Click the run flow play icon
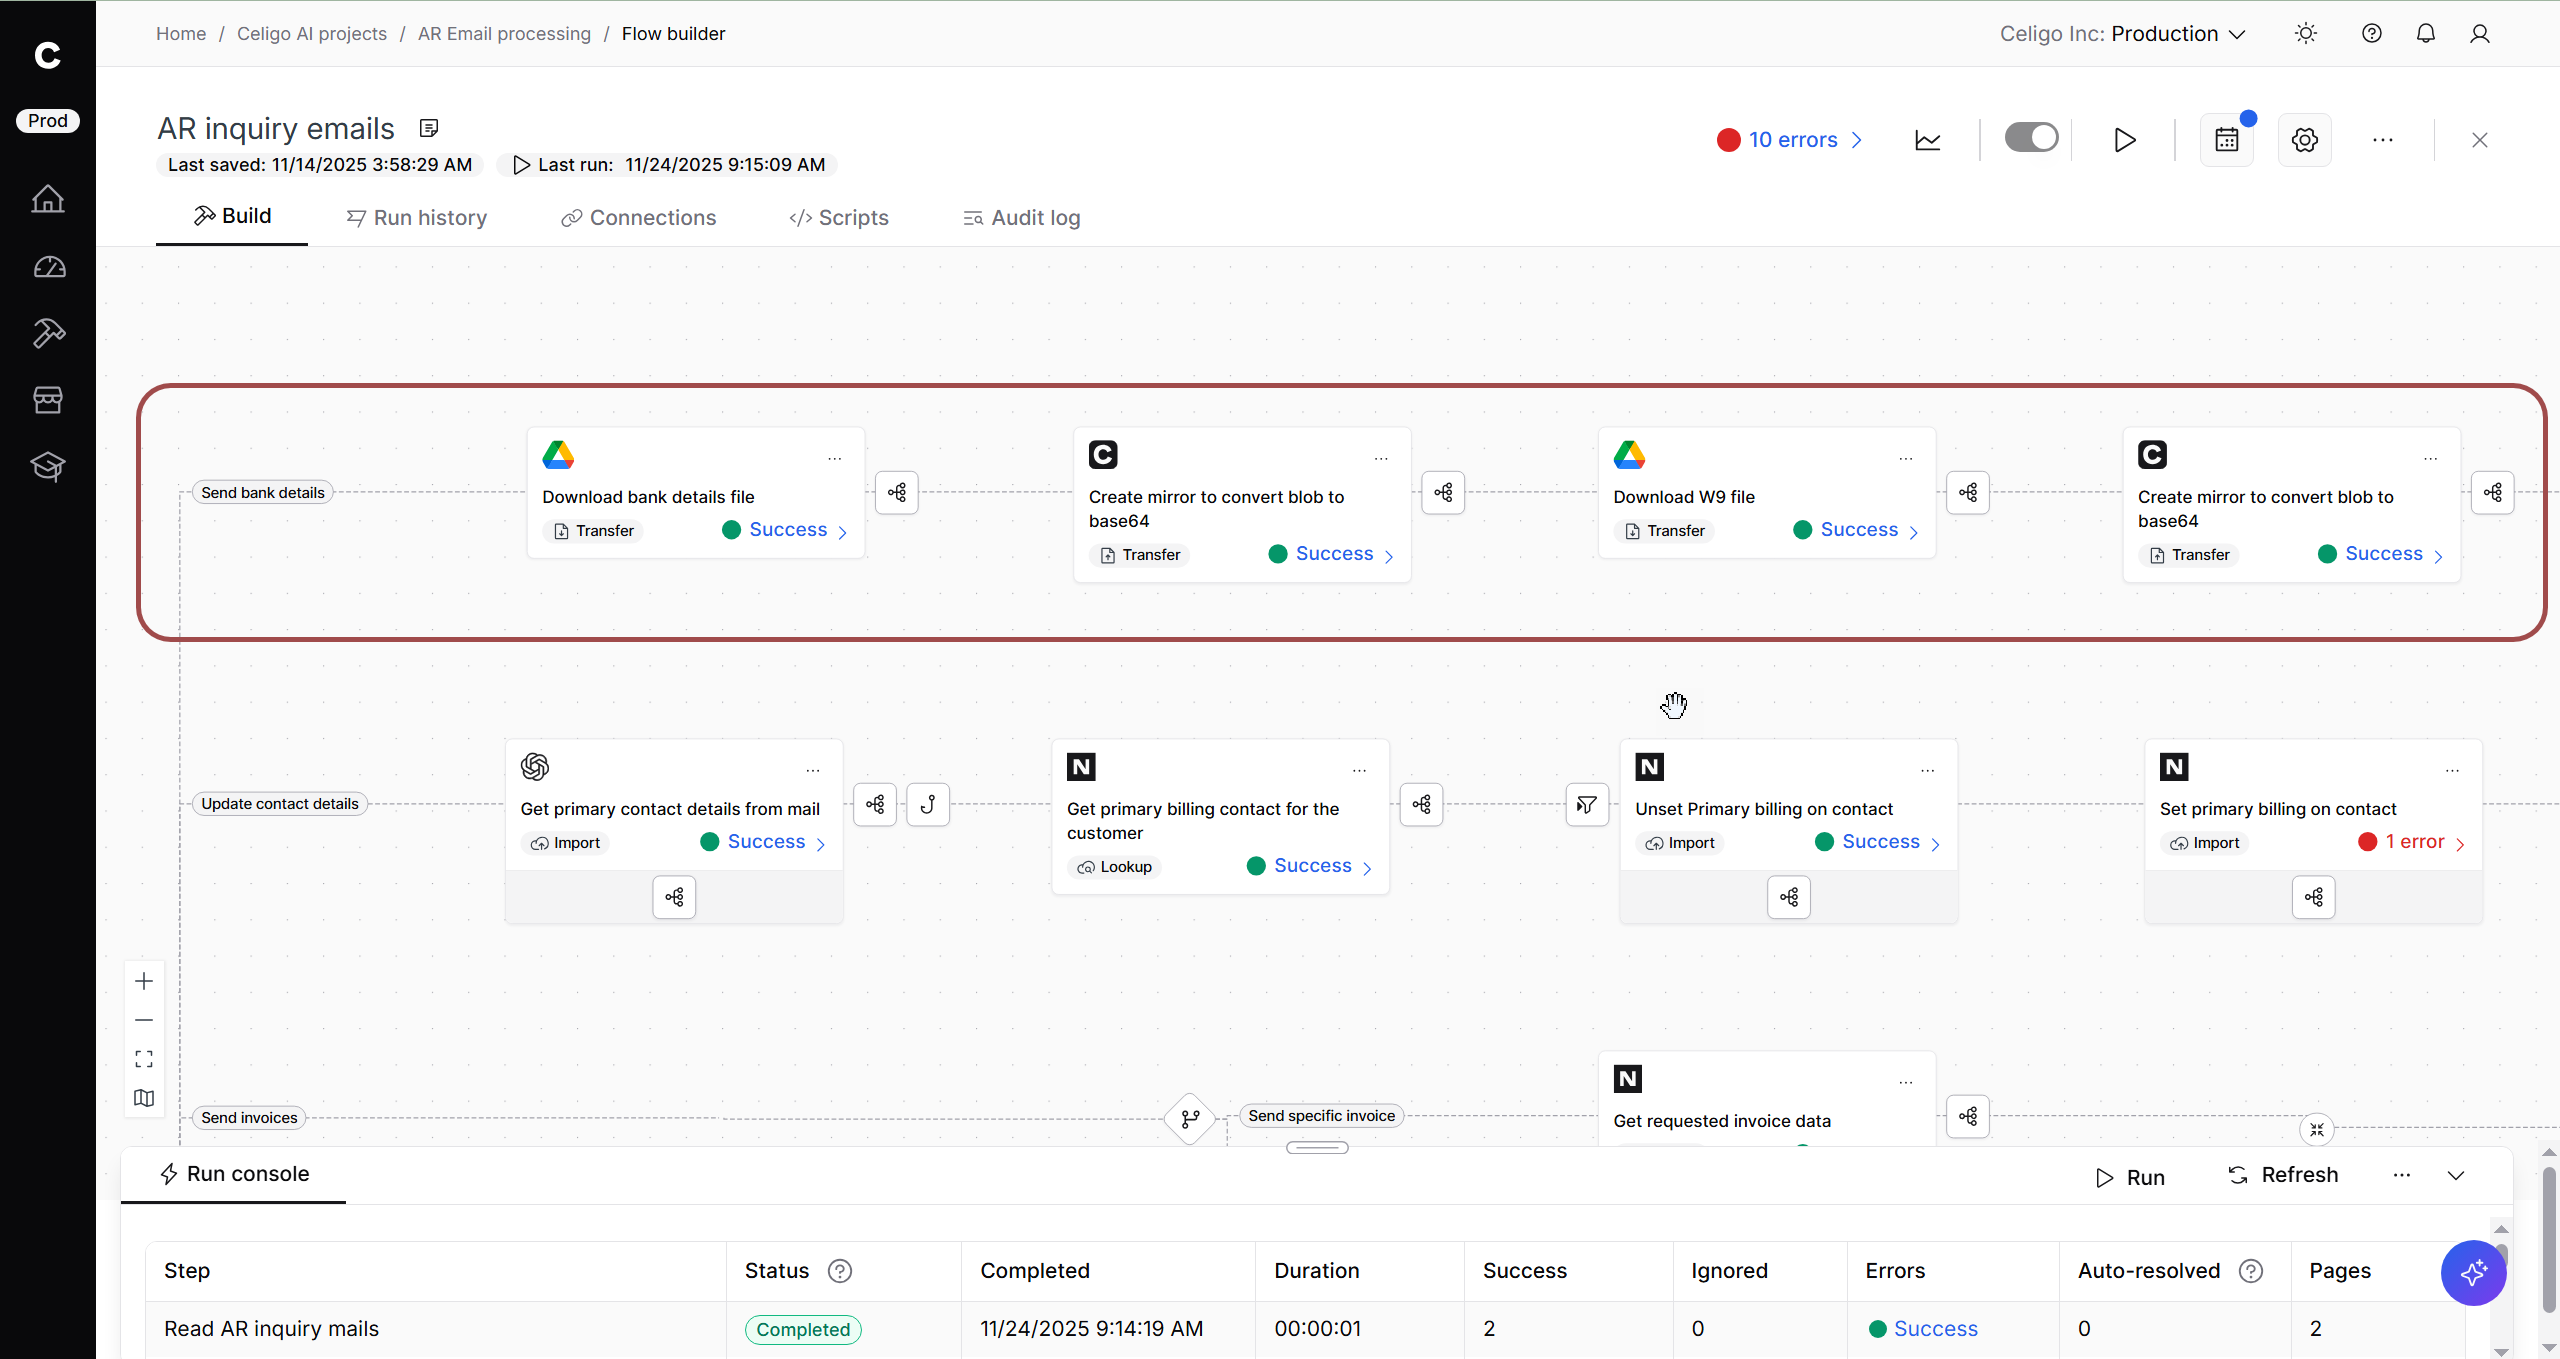Image resolution: width=2560 pixels, height=1359 pixels. point(2124,140)
